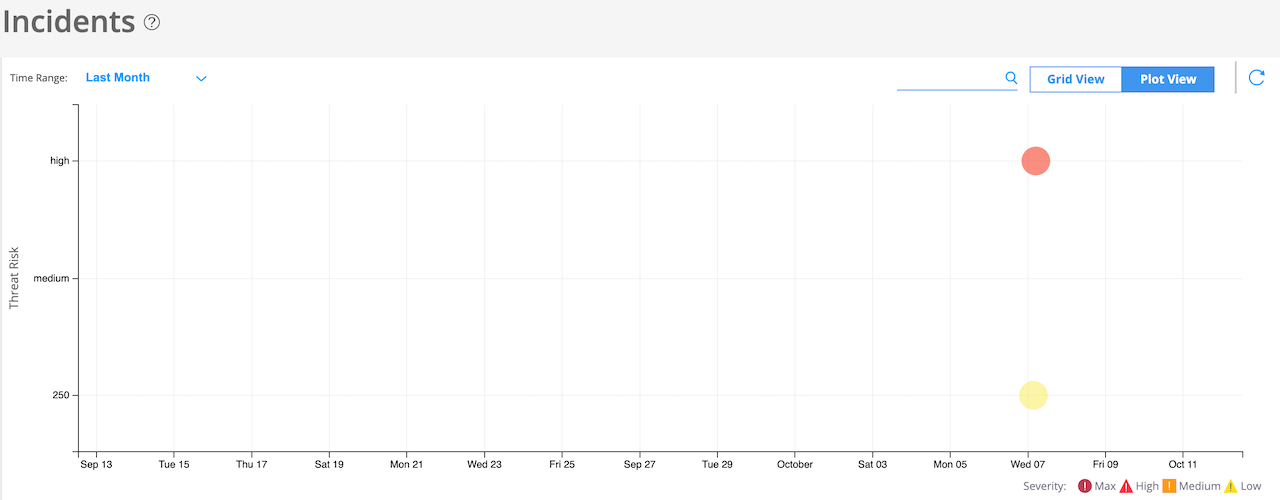
Task: Switch to Plot View
Action: (x=1168, y=79)
